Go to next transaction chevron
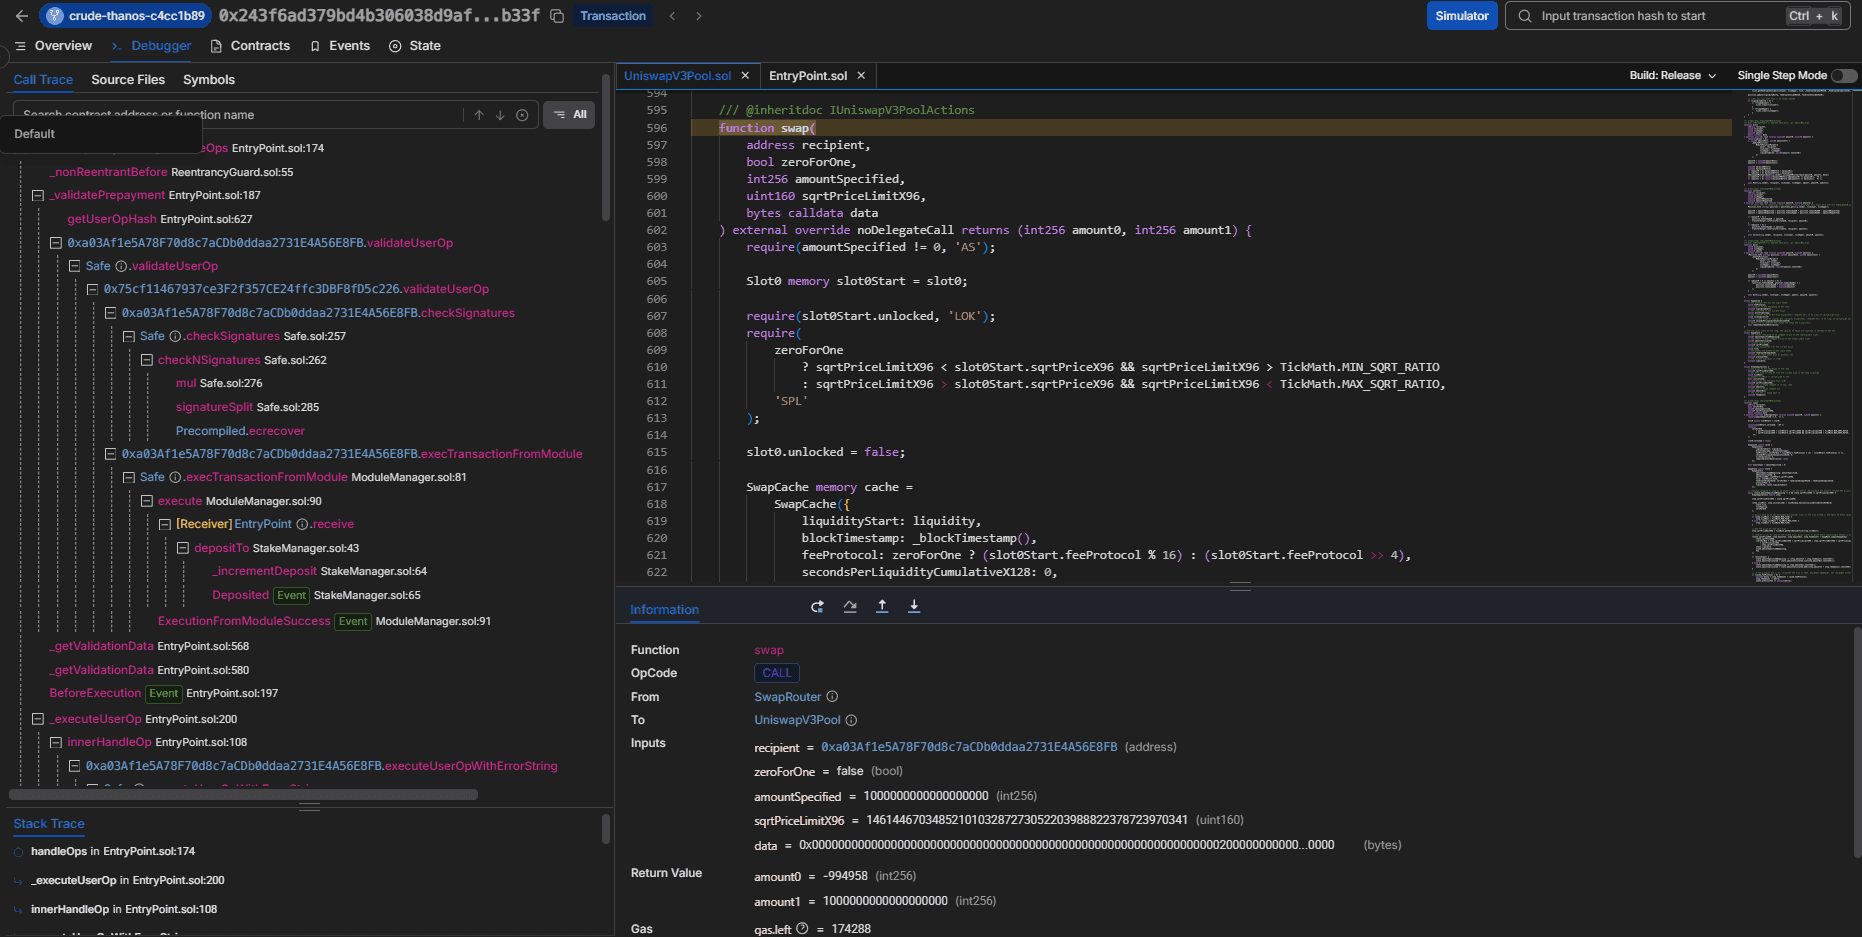Viewport: 1862px width, 937px height. pyautogui.click(x=699, y=16)
